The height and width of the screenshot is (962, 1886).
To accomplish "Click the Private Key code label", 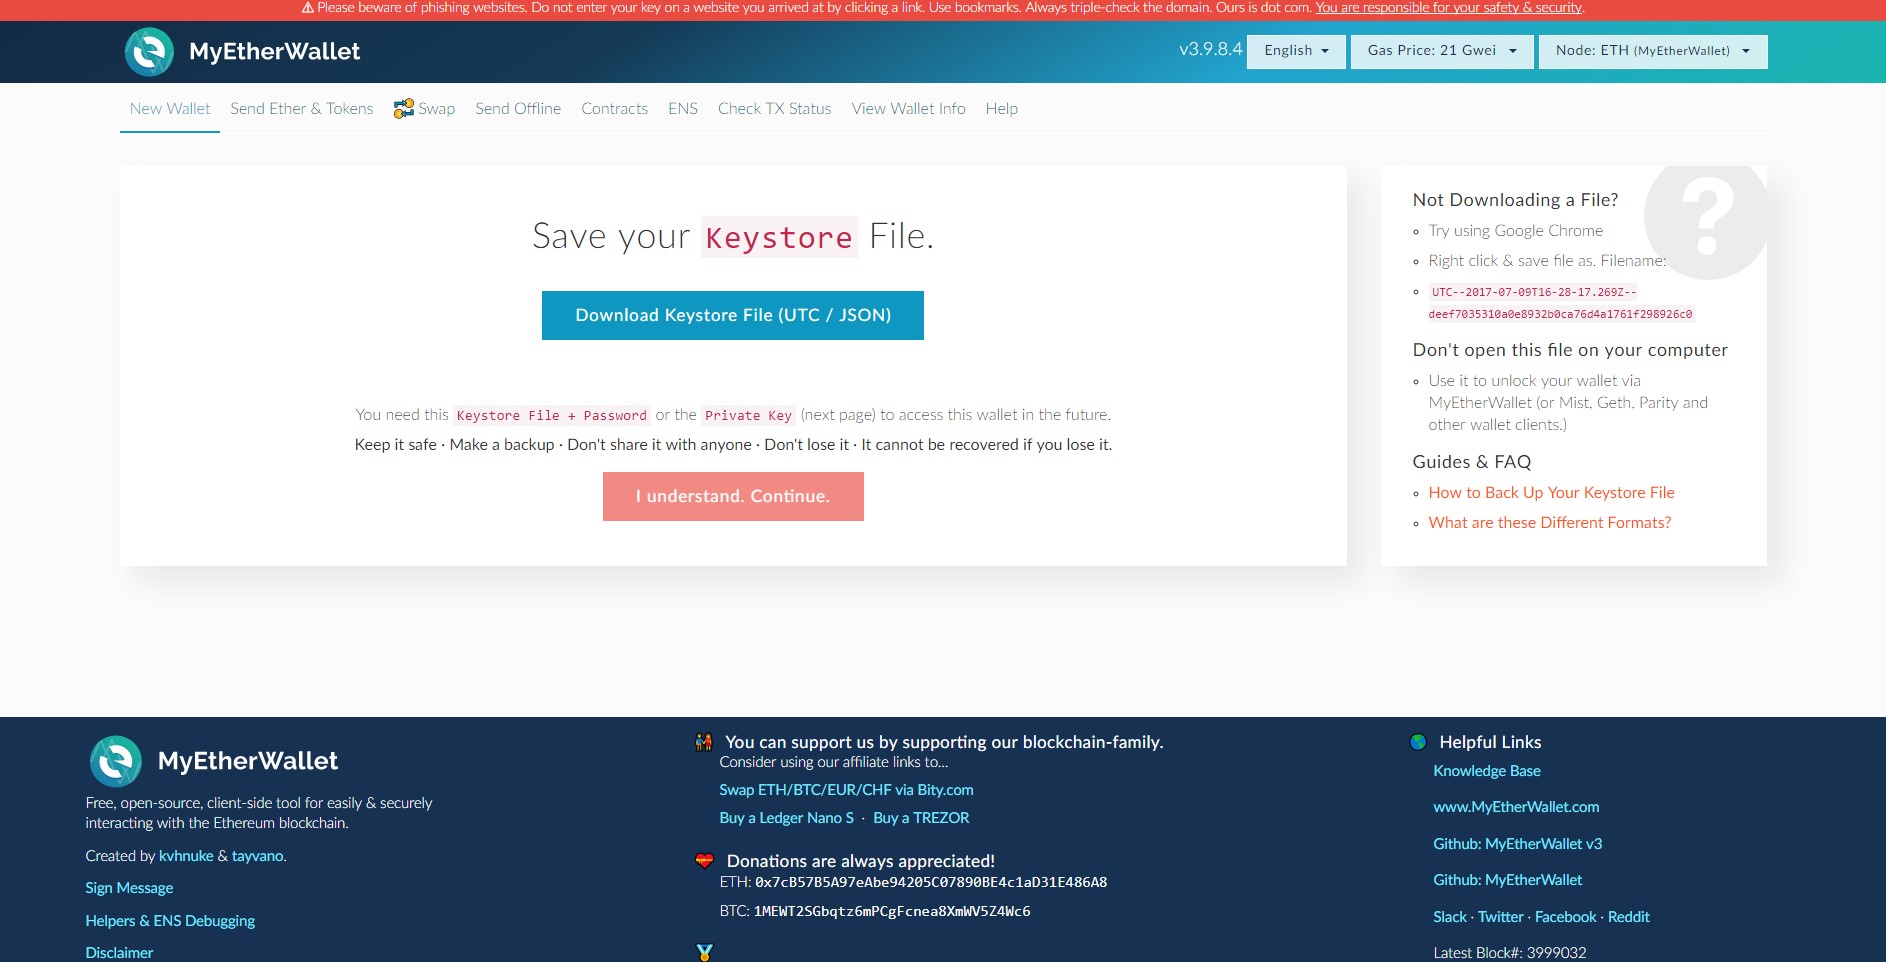I will [x=749, y=415].
